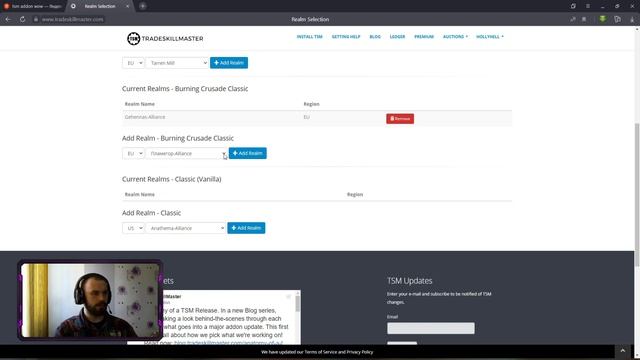The height and width of the screenshot is (360, 640).
Task: Close the Realm Selection tab
Action: click(127, 6)
